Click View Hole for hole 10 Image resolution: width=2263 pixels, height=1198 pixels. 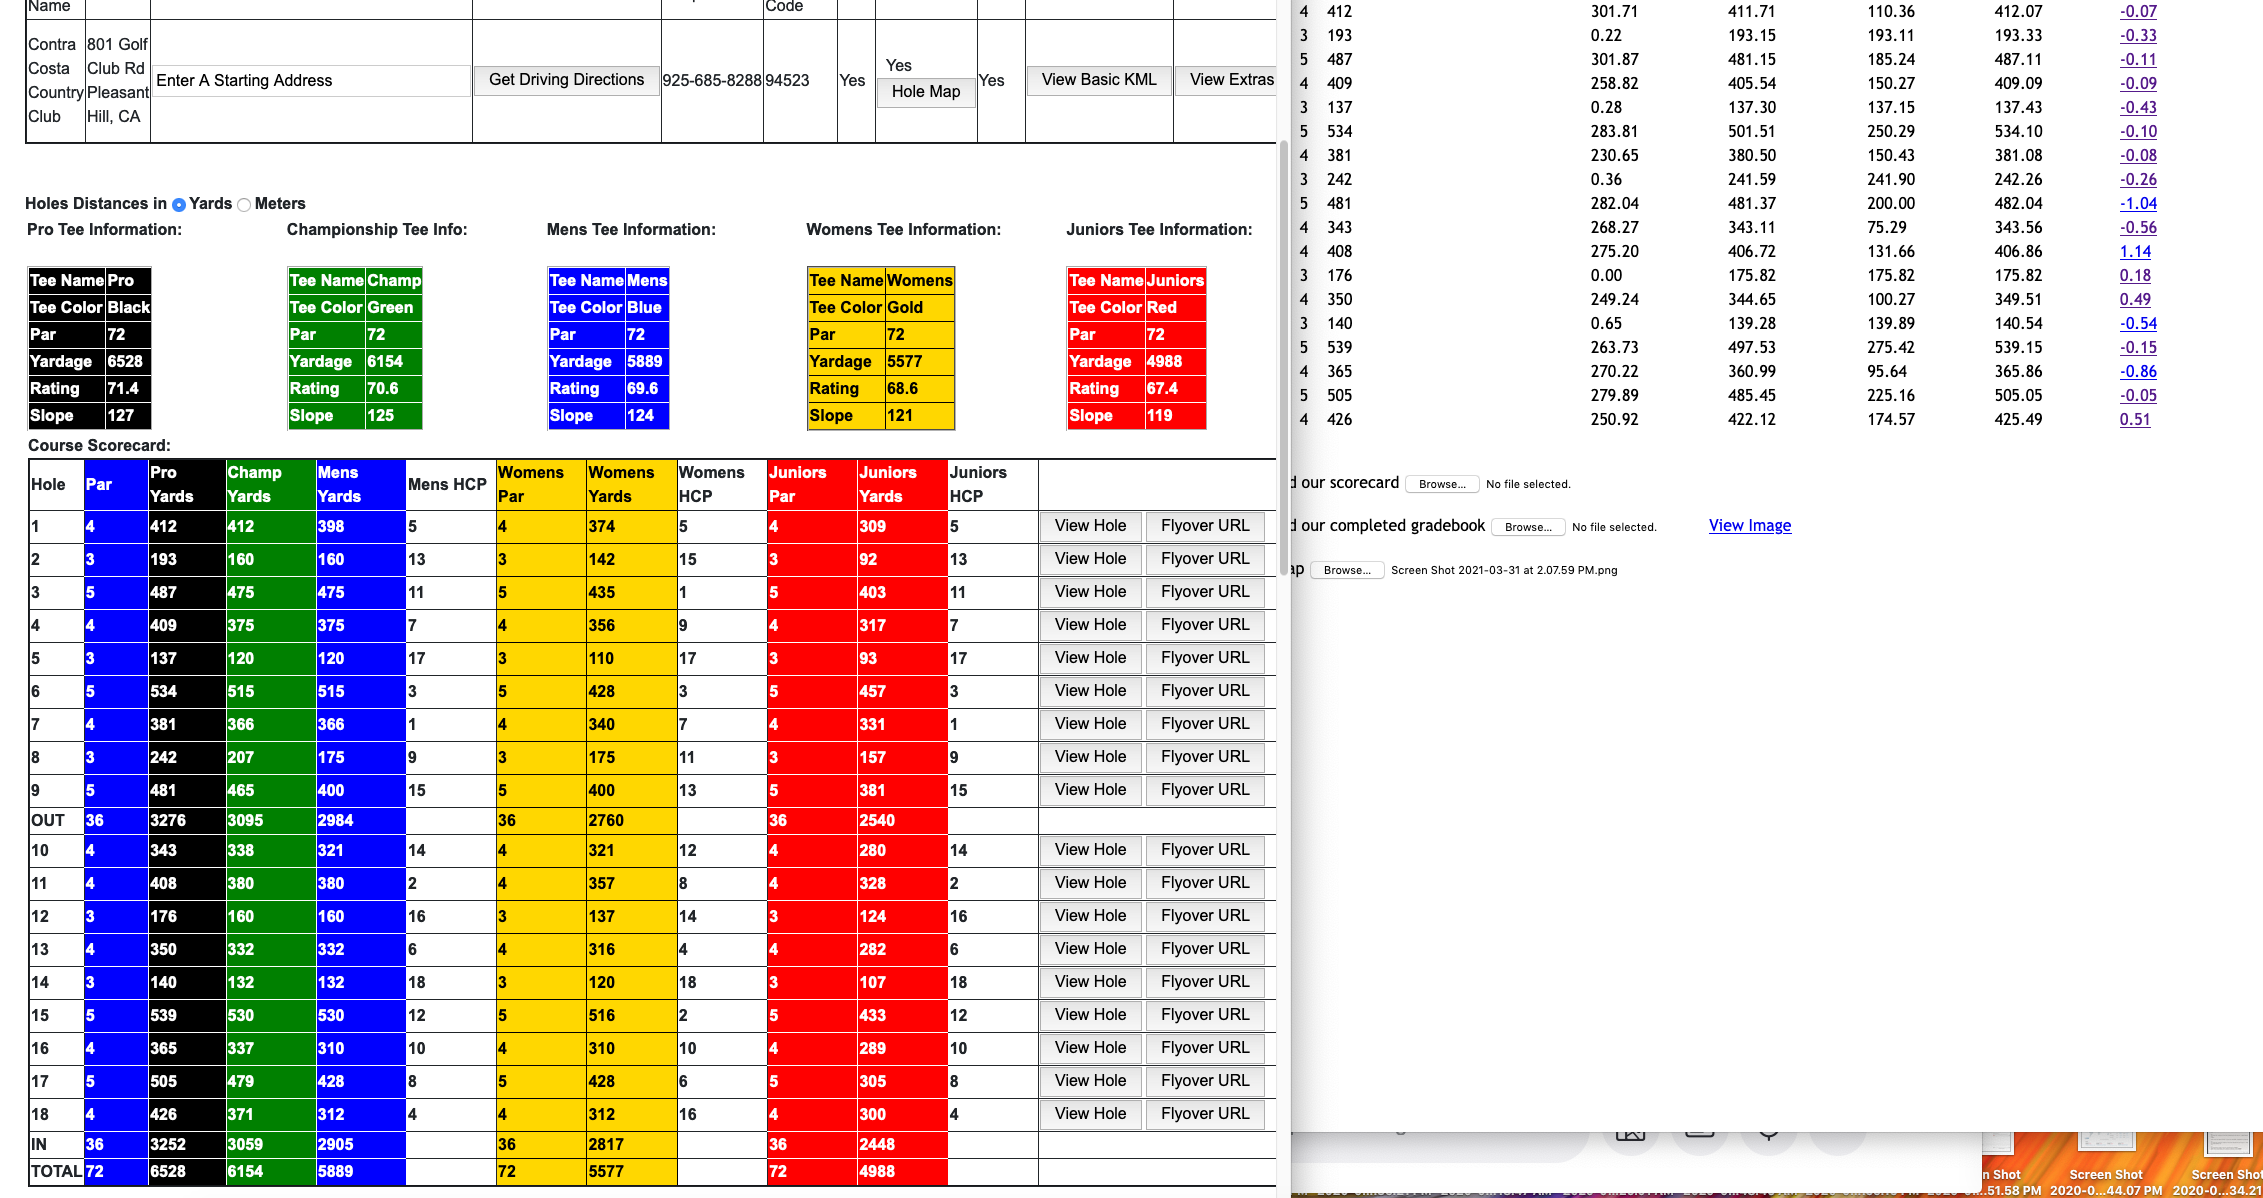1090,850
